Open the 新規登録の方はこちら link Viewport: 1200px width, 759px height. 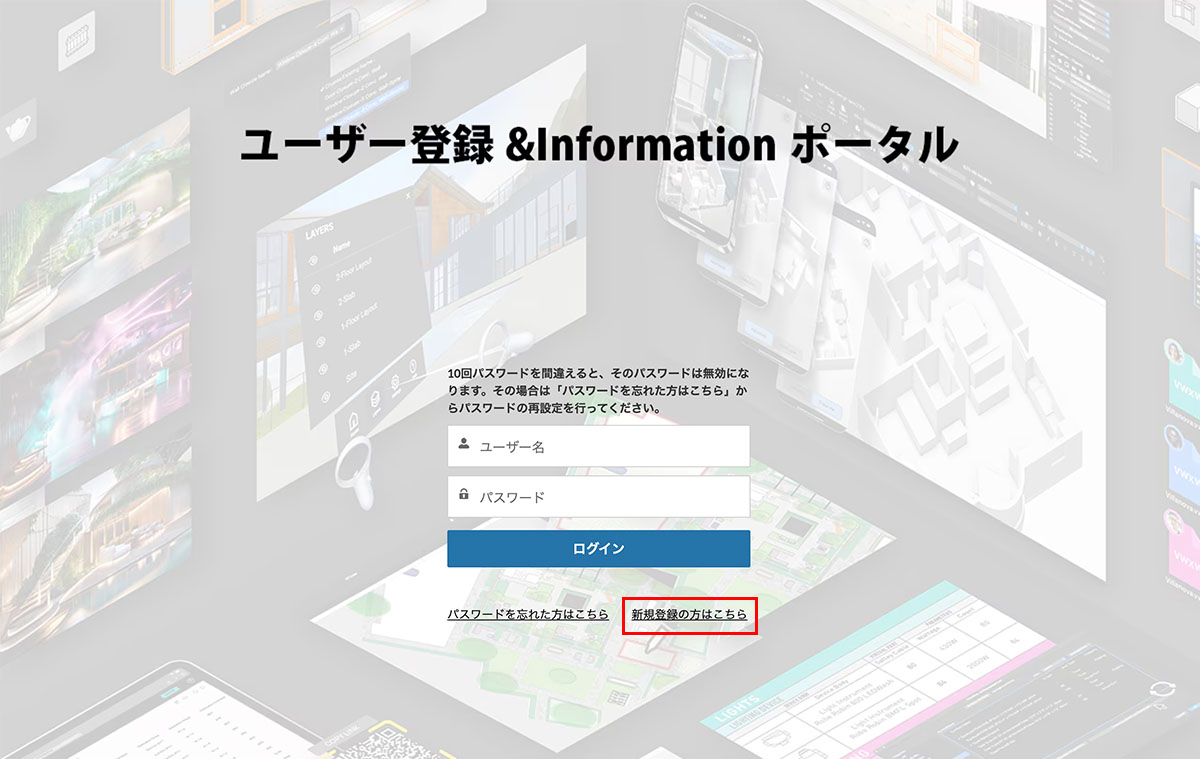tap(689, 615)
